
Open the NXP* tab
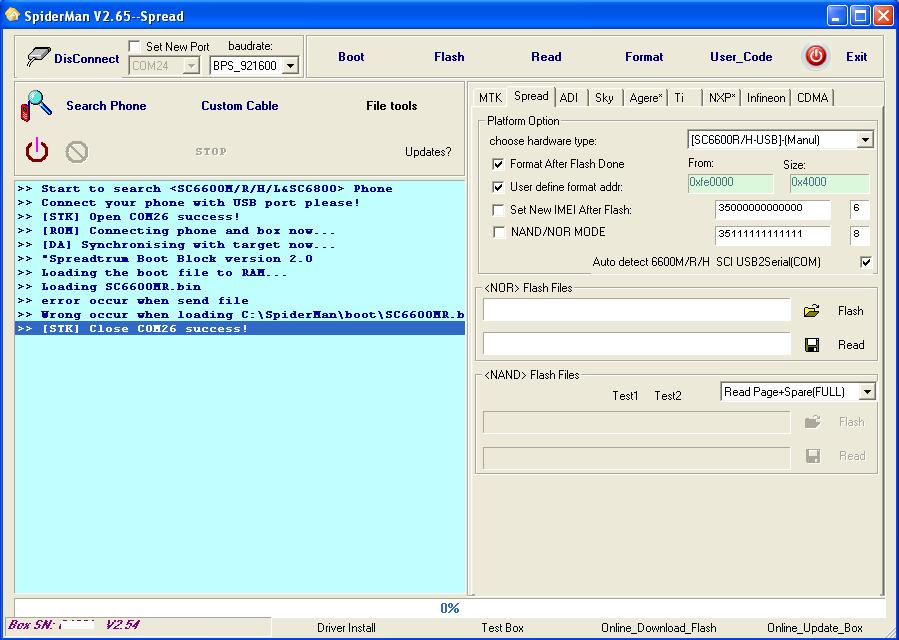click(x=722, y=98)
